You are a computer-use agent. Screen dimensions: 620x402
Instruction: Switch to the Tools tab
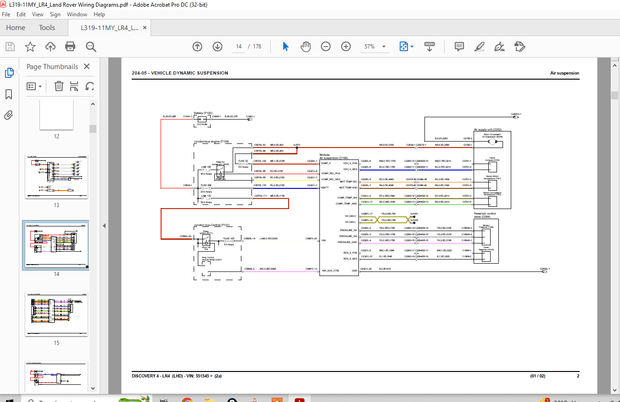pos(47,28)
